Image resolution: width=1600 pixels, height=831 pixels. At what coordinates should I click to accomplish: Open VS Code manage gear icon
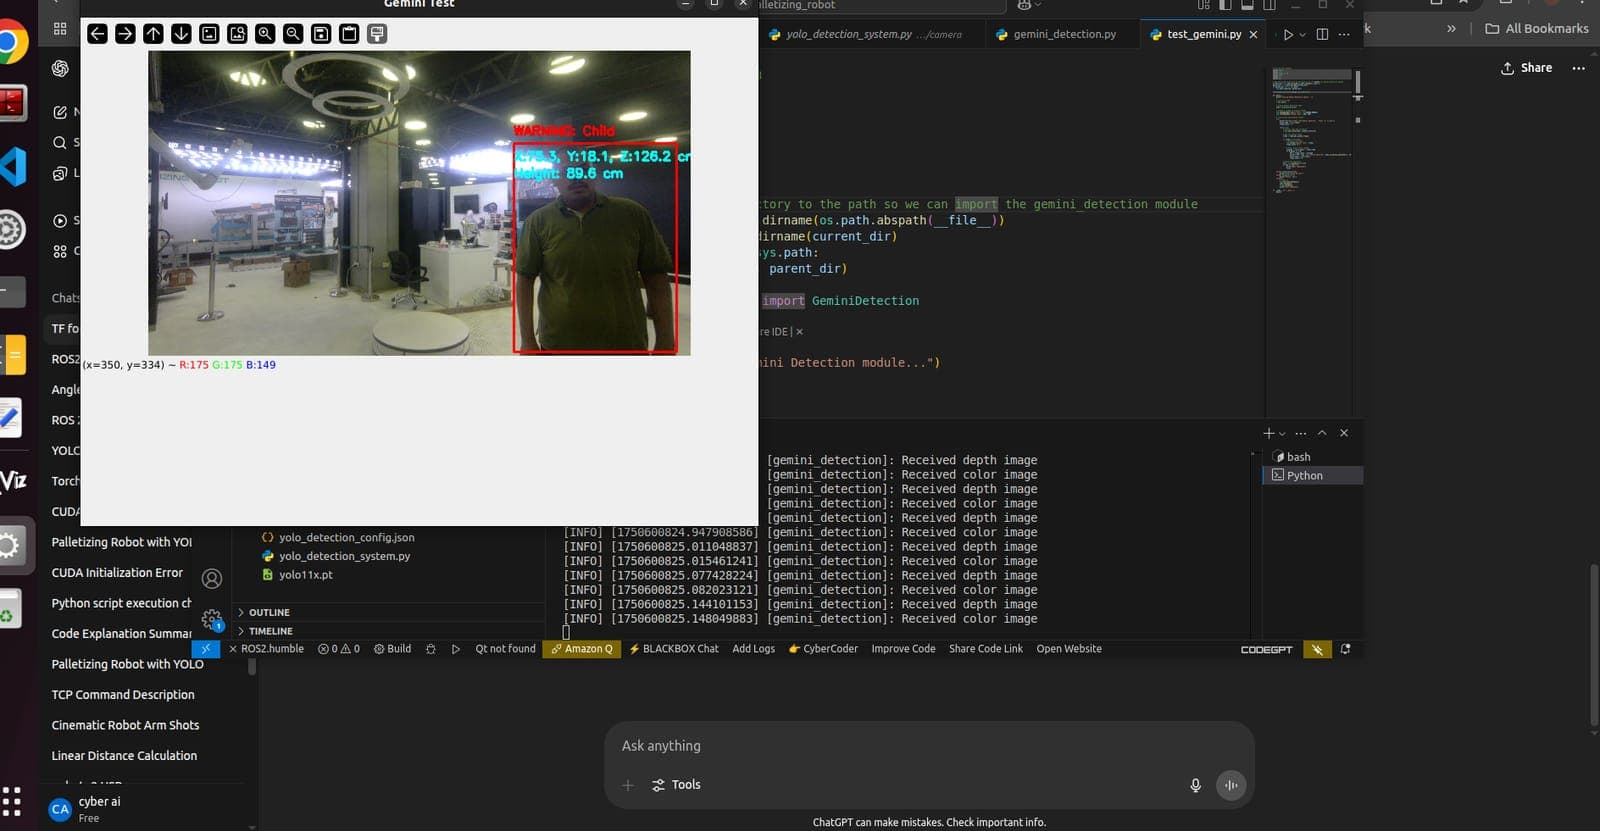pyautogui.click(x=211, y=620)
